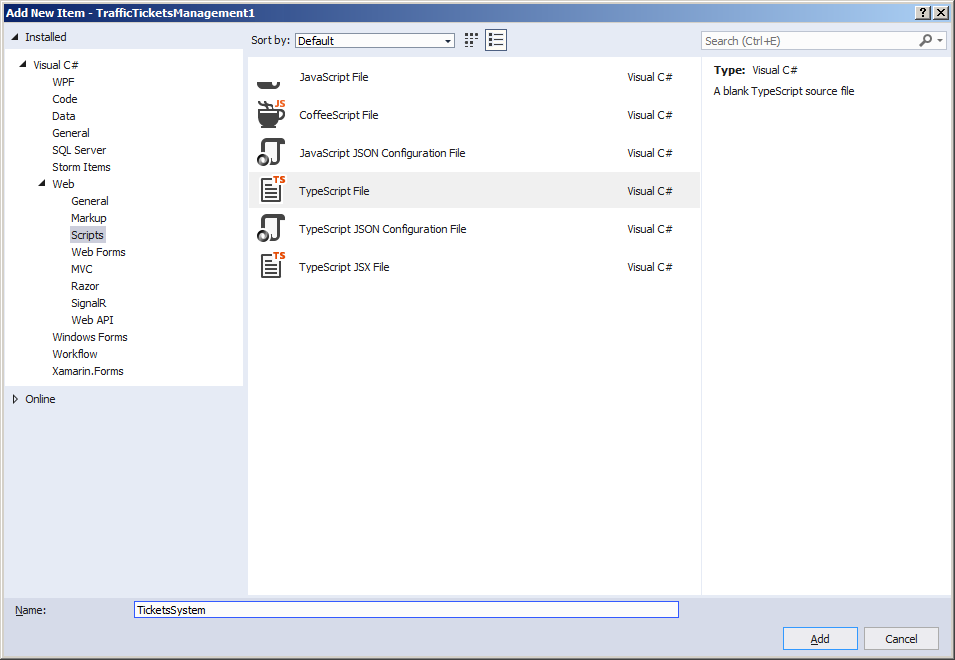This screenshot has height=660, width=955.
Task: Collapse the Installed section
Action: [x=15, y=37]
